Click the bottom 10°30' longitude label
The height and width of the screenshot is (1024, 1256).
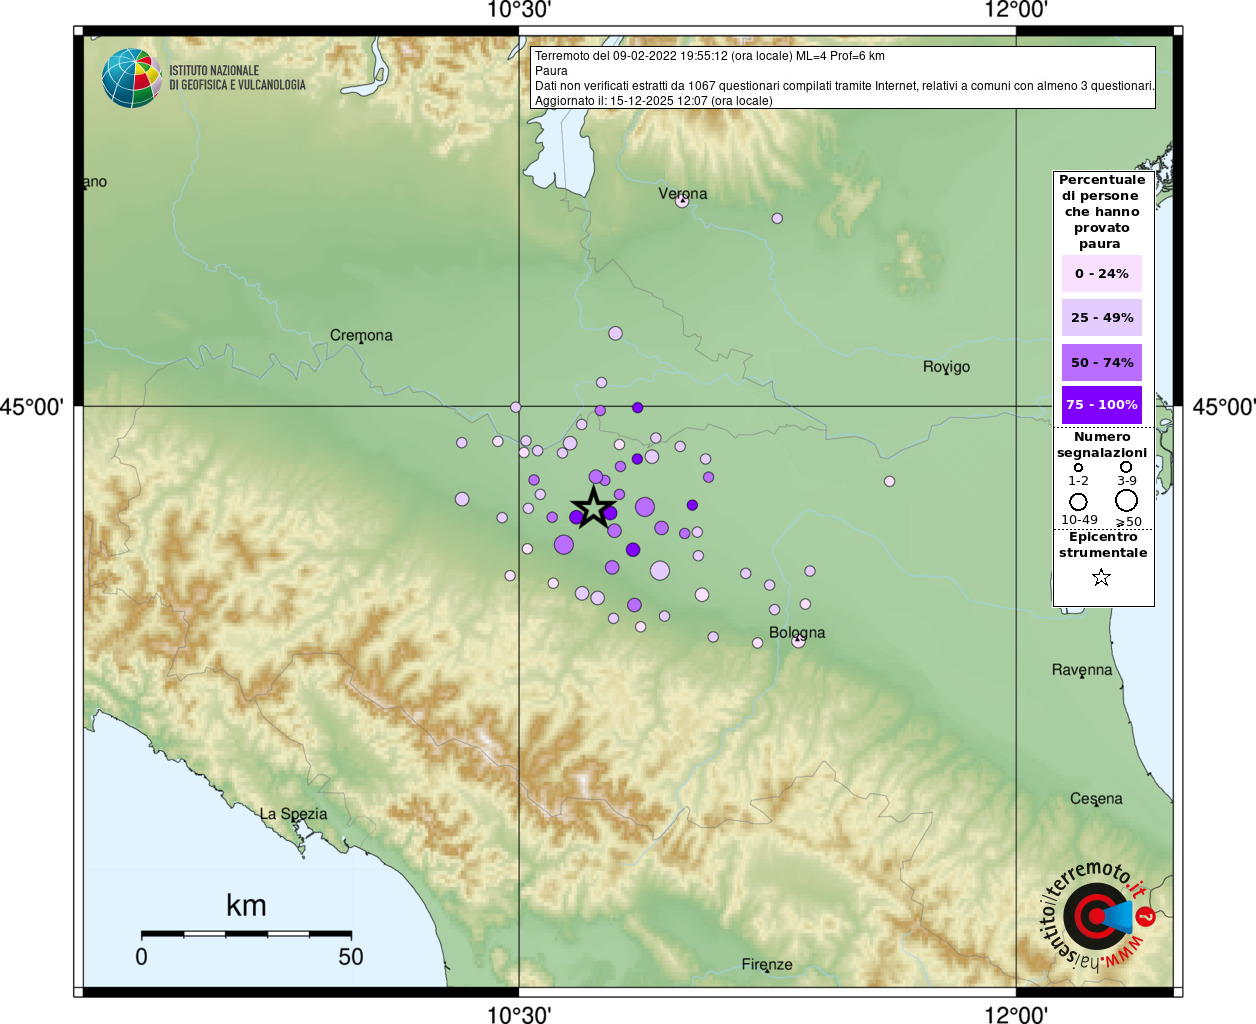[x=519, y=1014]
